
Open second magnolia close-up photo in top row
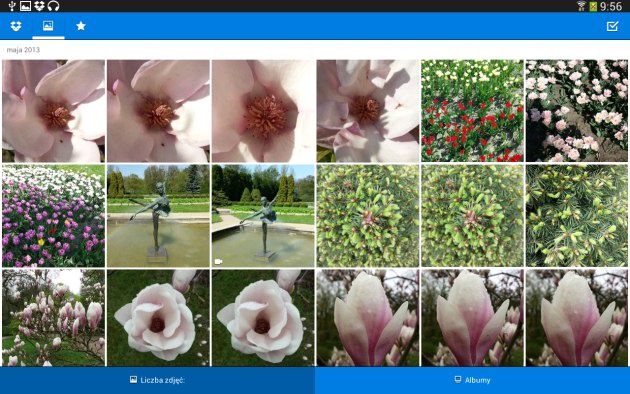pyautogui.click(x=158, y=111)
